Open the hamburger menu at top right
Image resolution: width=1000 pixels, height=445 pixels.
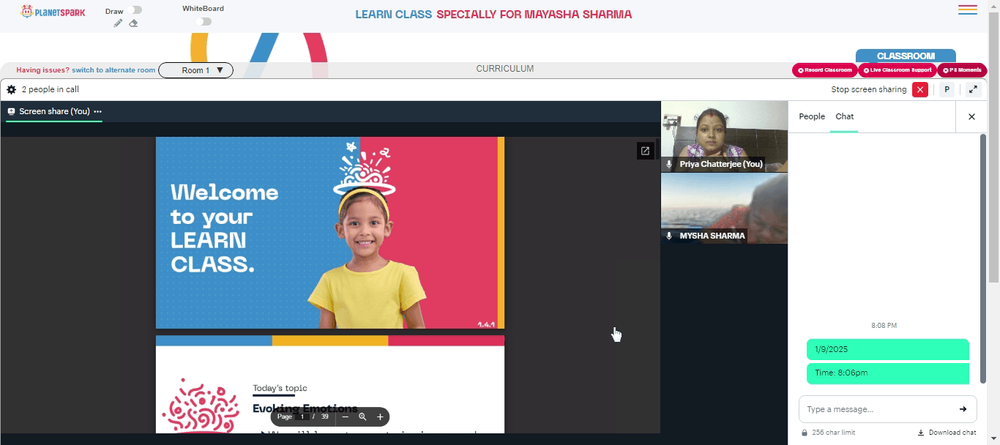coord(967,10)
